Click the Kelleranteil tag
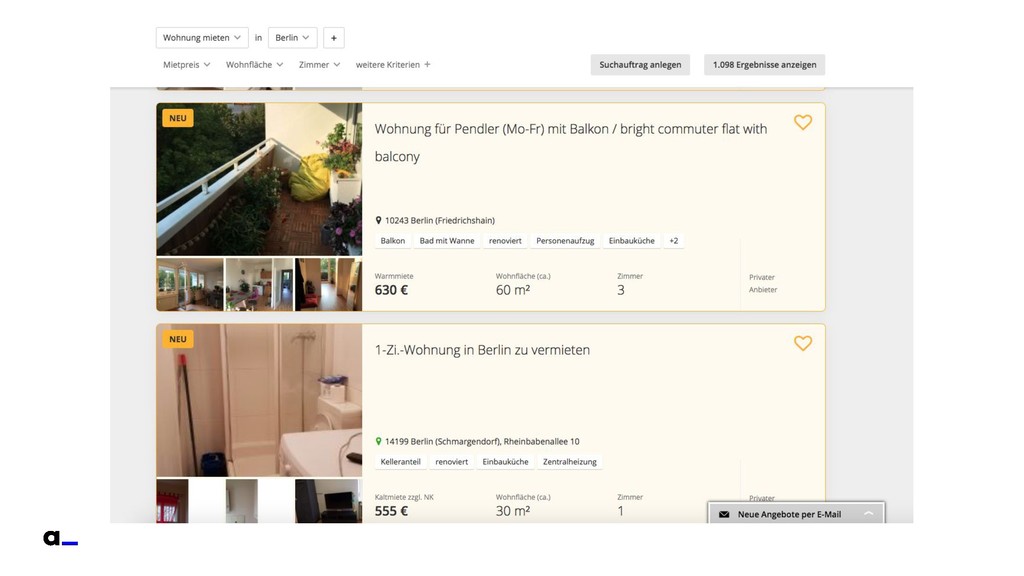 (x=400, y=462)
